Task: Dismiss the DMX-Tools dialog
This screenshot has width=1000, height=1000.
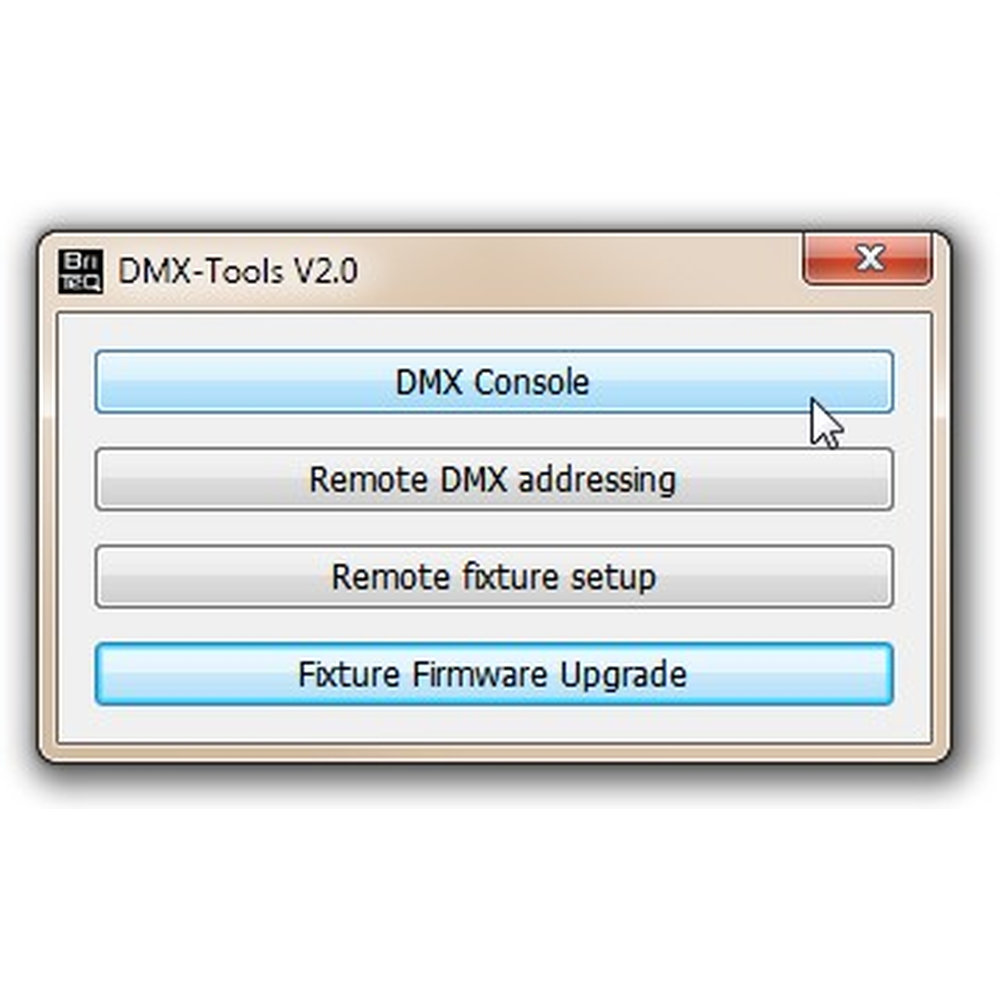Action: (x=867, y=258)
